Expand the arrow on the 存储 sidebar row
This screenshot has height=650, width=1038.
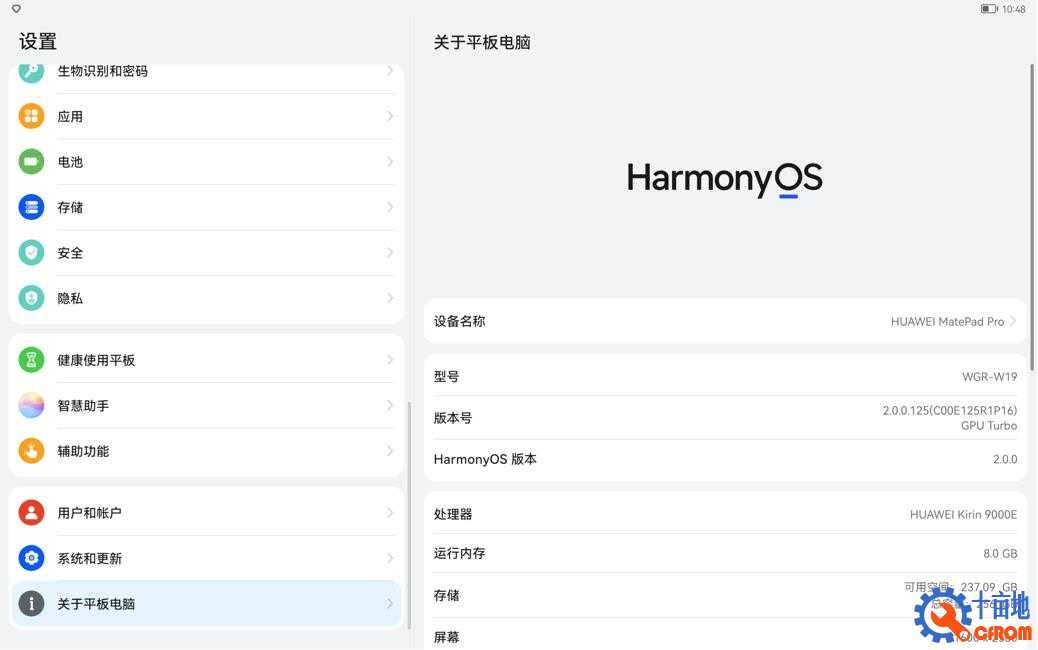(x=390, y=207)
